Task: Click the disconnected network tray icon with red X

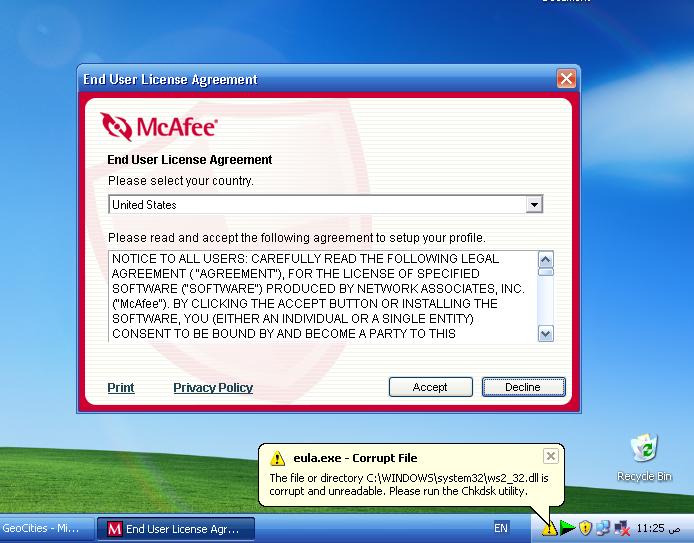Action: [622, 528]
